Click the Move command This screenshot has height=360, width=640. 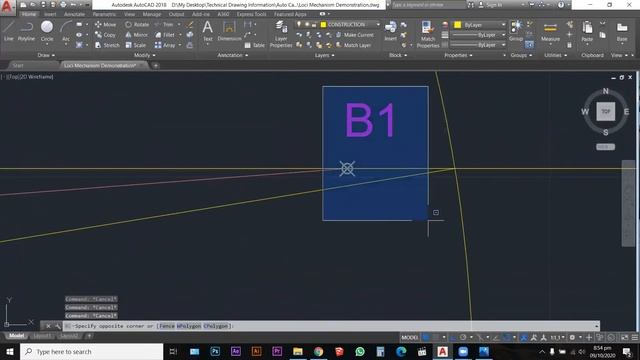tap(105, 24)
